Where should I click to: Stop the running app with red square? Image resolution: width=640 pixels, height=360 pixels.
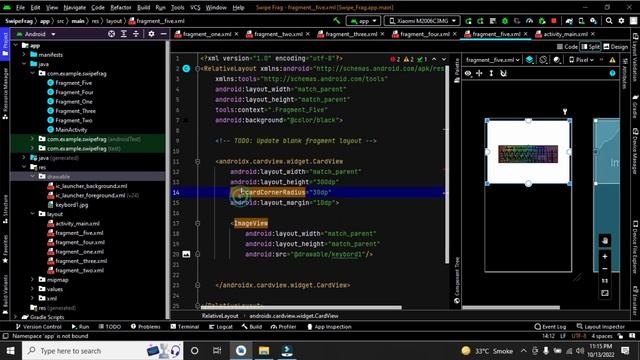(554, 21)
